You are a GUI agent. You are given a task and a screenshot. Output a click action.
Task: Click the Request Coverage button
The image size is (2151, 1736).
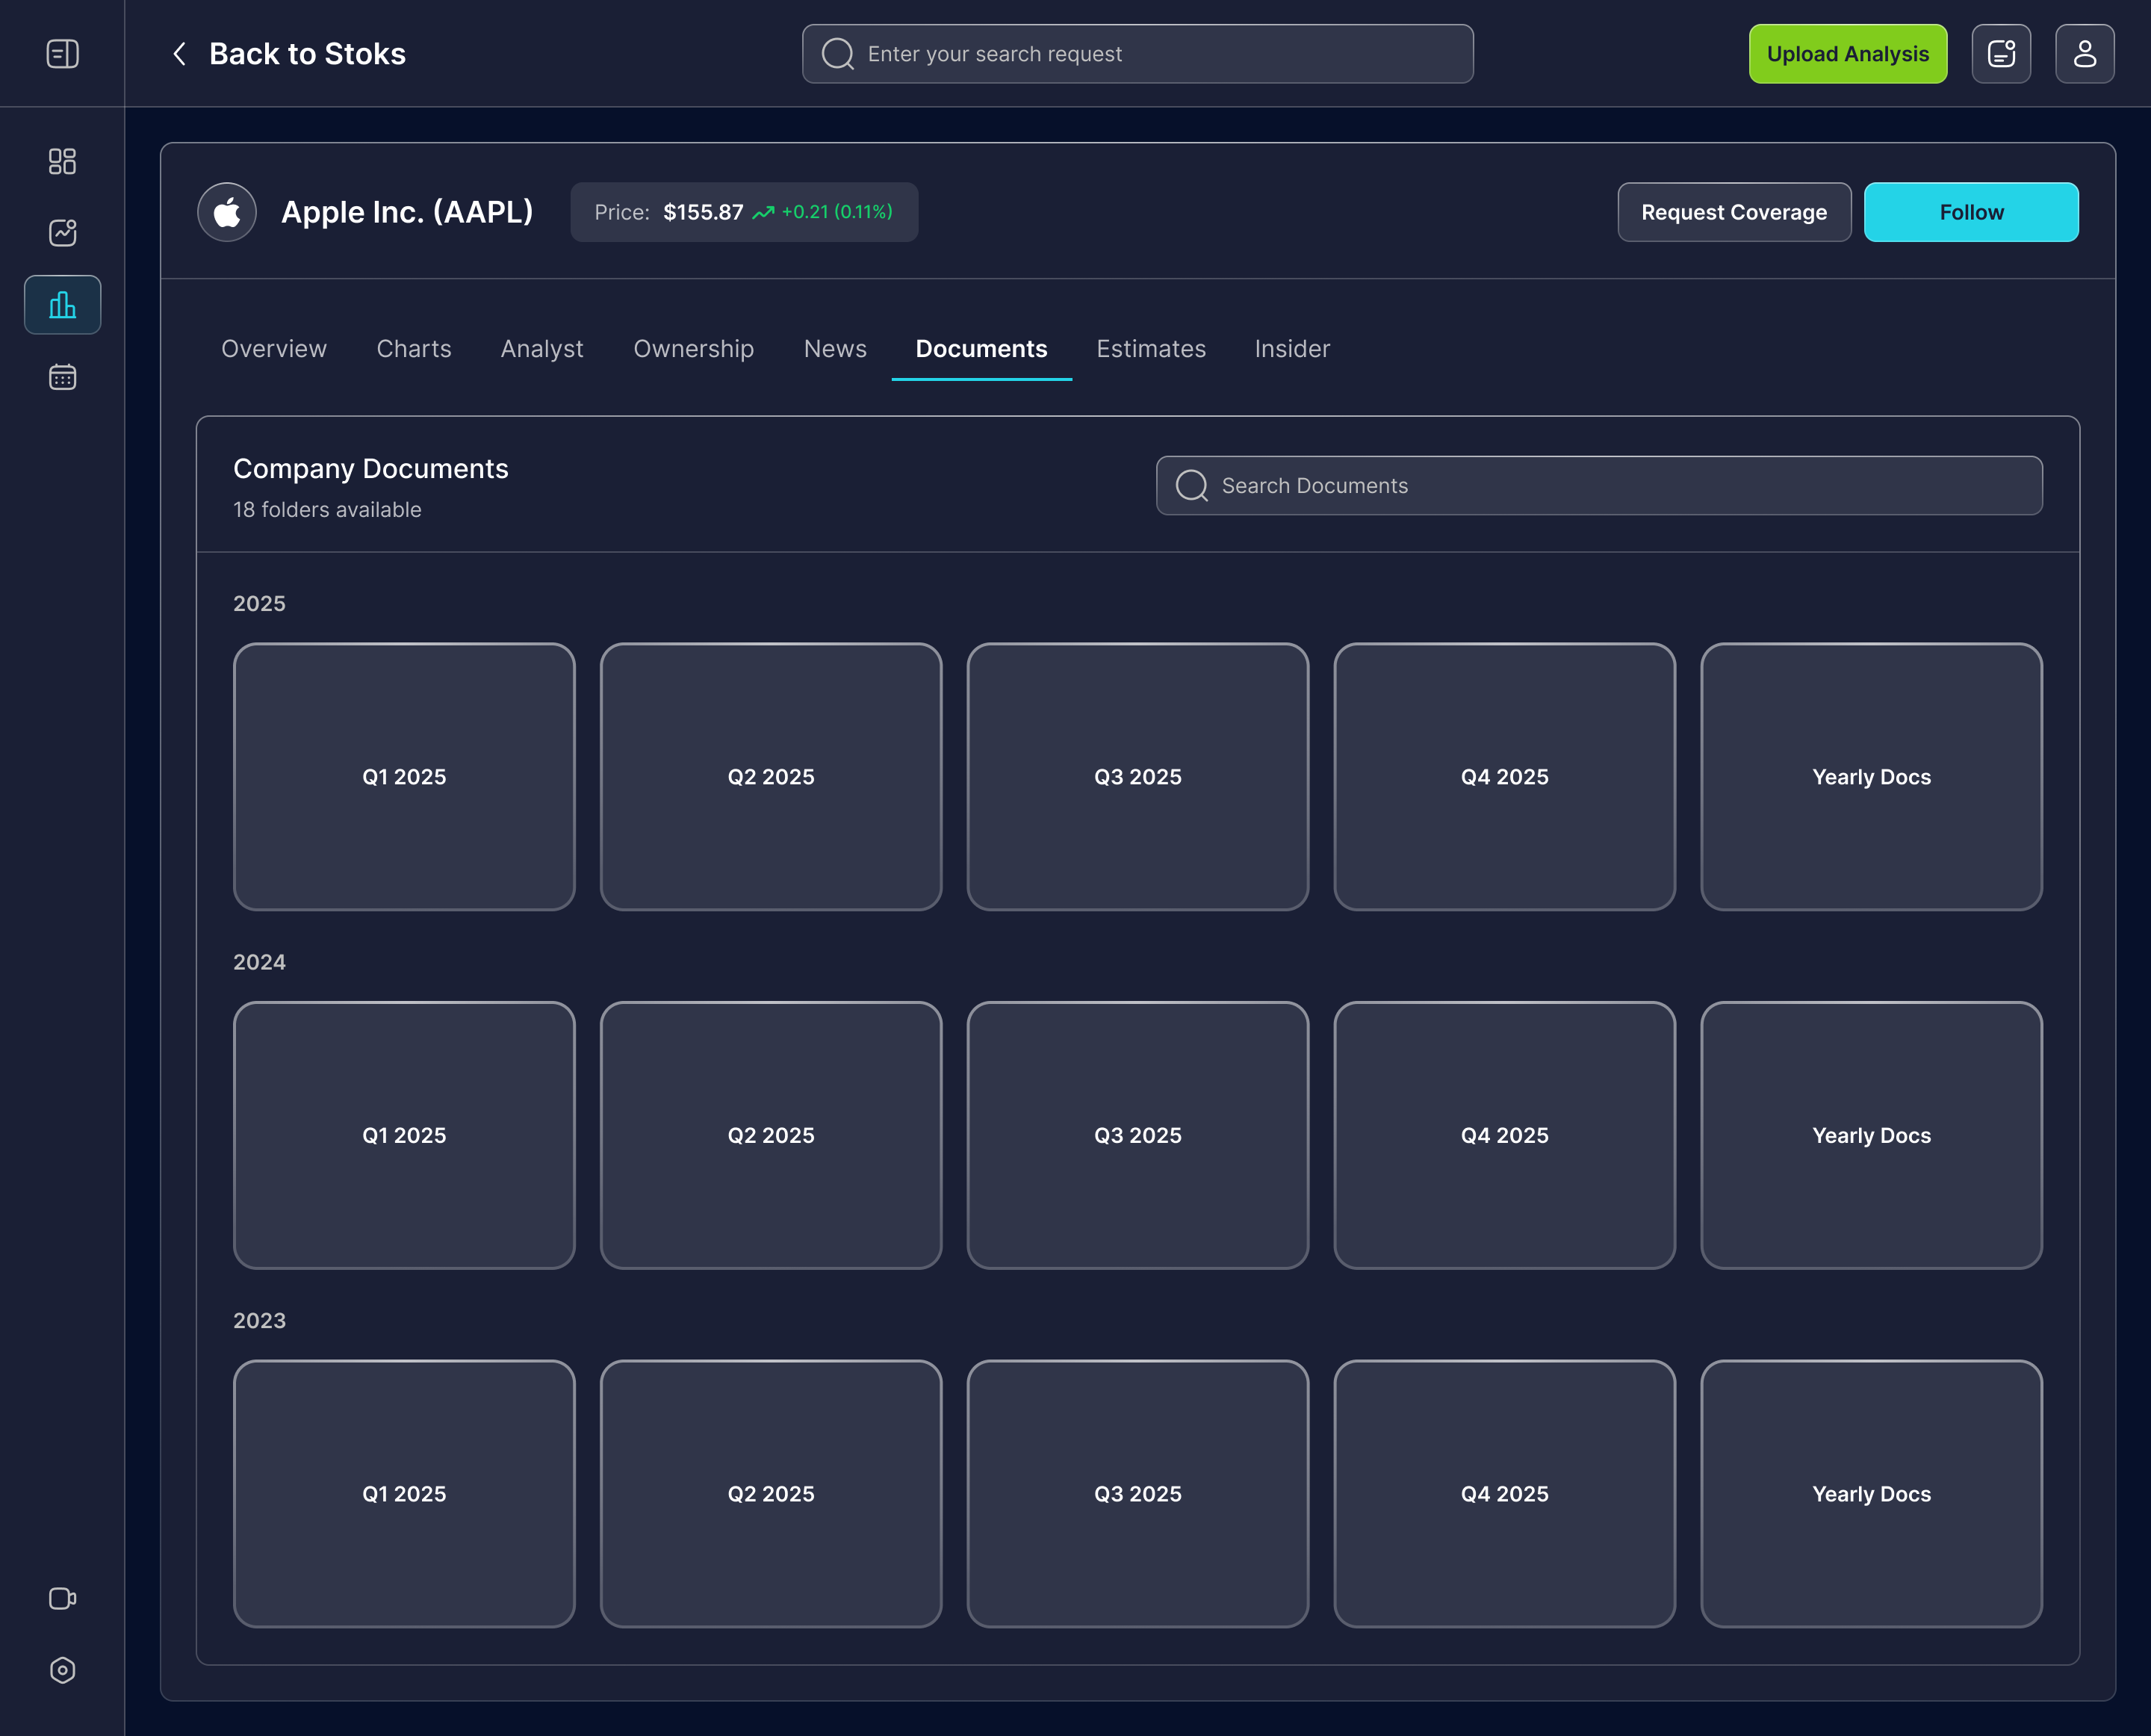pyautogui.click(x=1733, y=212)
